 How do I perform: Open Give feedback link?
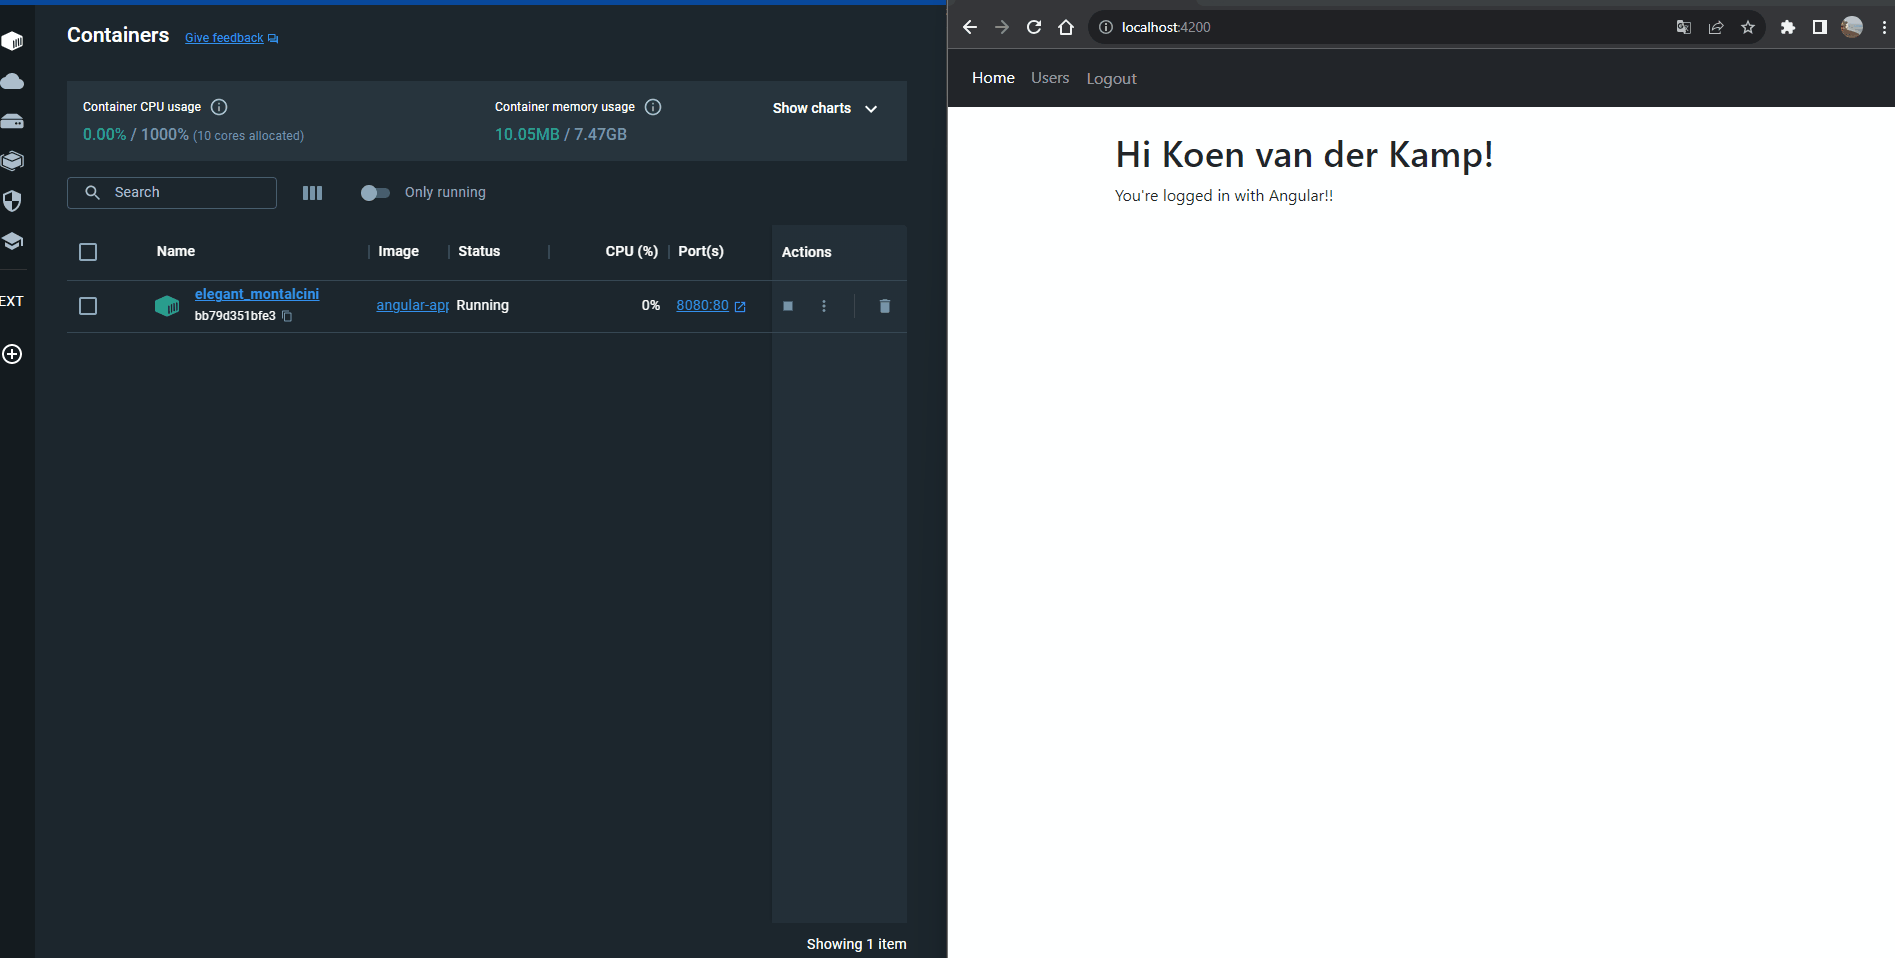click(x=231, y=38)
